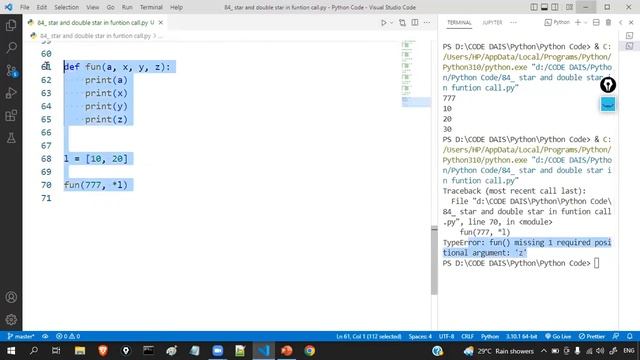Open notifications bell in status bar

click(630, 336)
